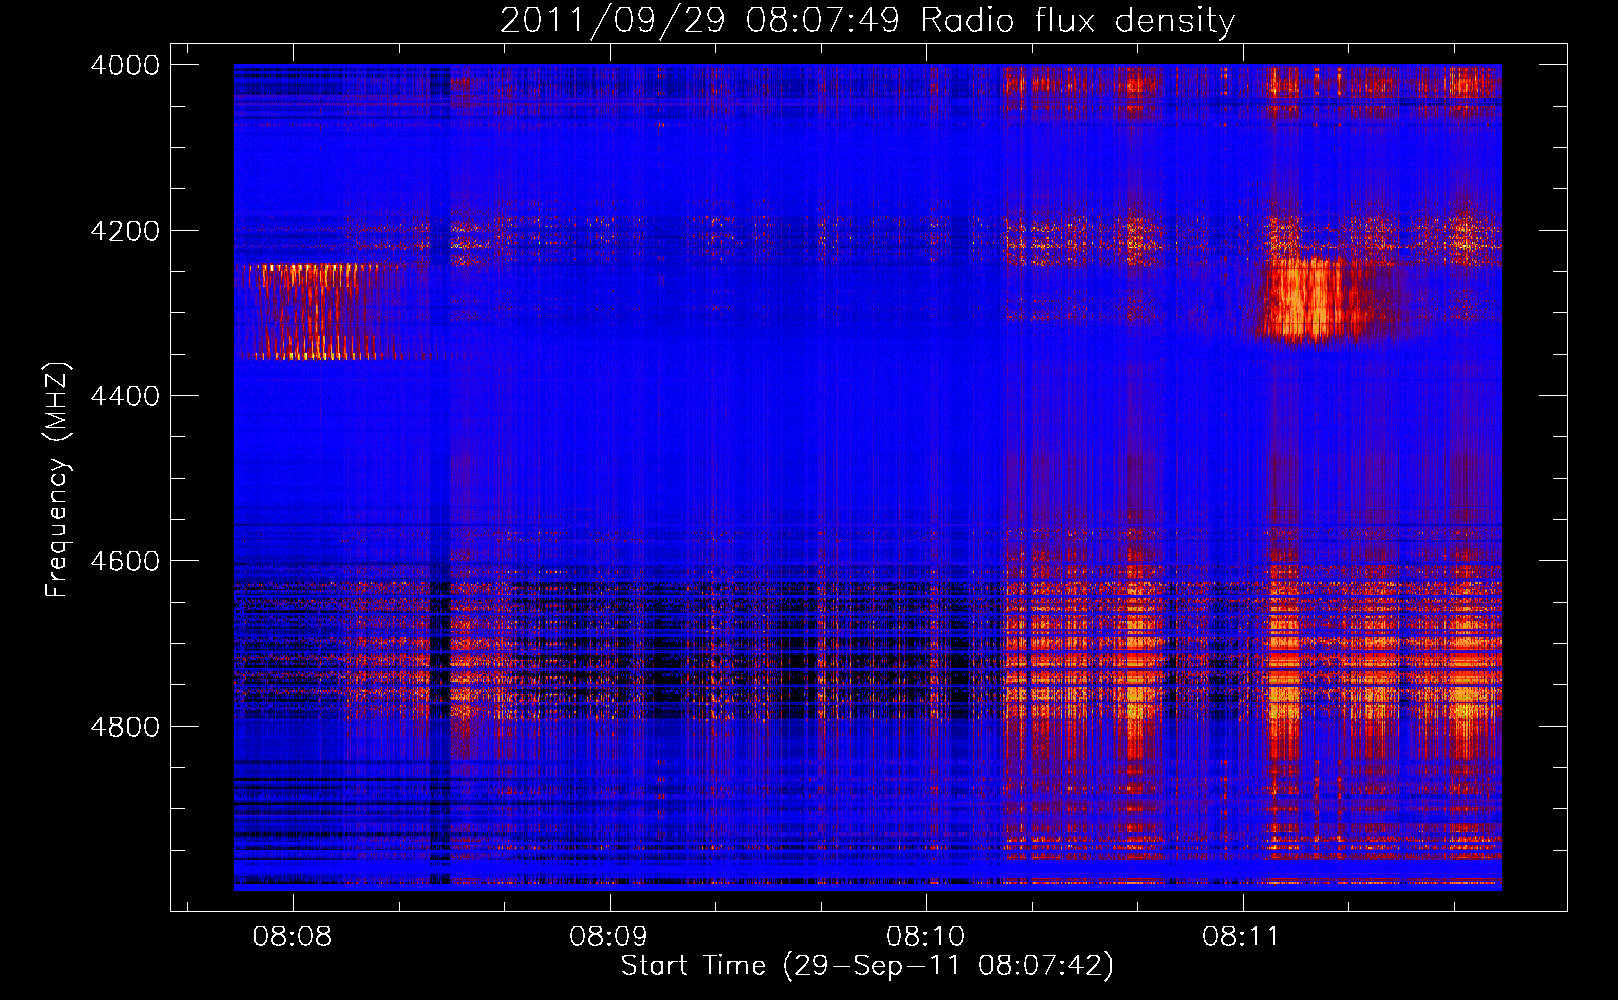Click the 08:11 time axis label
This screenshot has width=1618, height=1000.
click(x=1241, y=936)
